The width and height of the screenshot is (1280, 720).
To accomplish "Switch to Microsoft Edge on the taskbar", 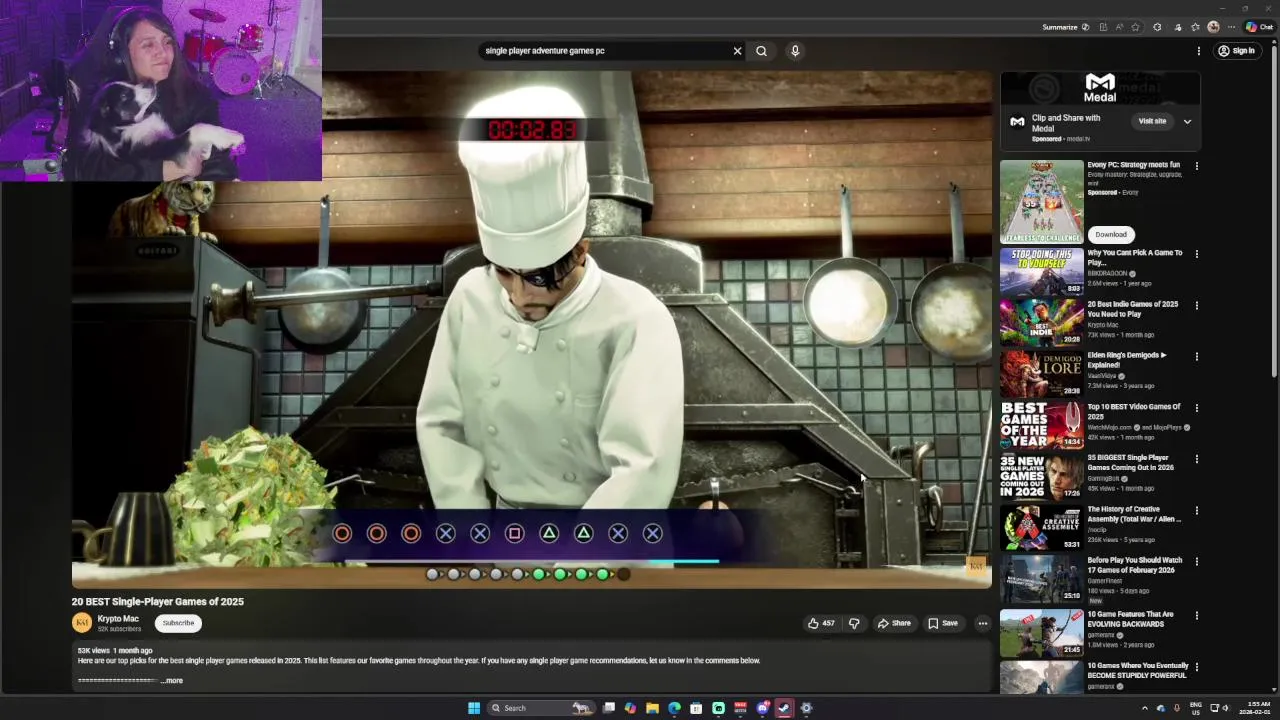I will (674, 708).
